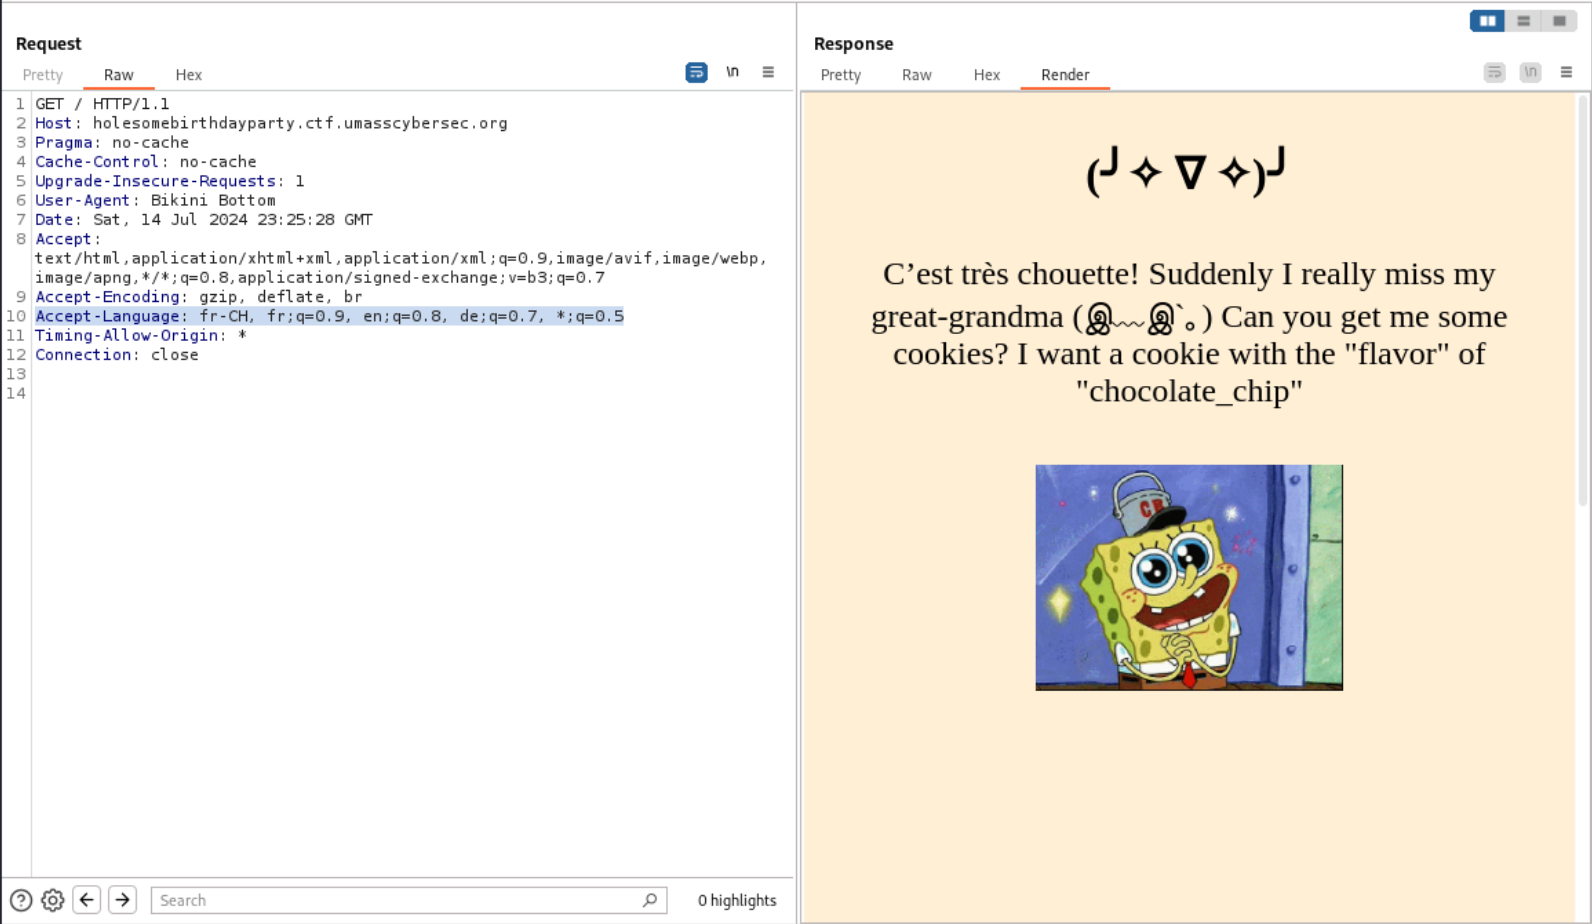Click the magnifier icon in search box

[650, 900]
